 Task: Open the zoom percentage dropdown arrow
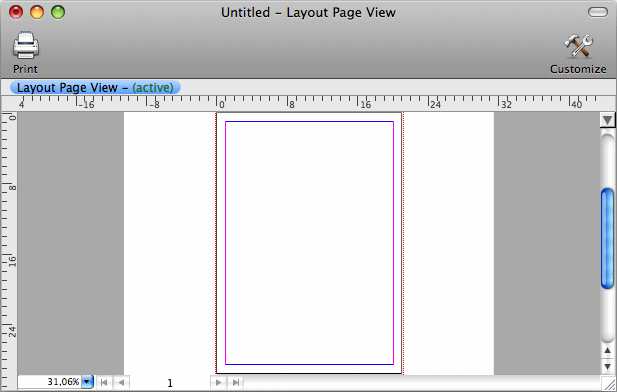pos(87,381)
